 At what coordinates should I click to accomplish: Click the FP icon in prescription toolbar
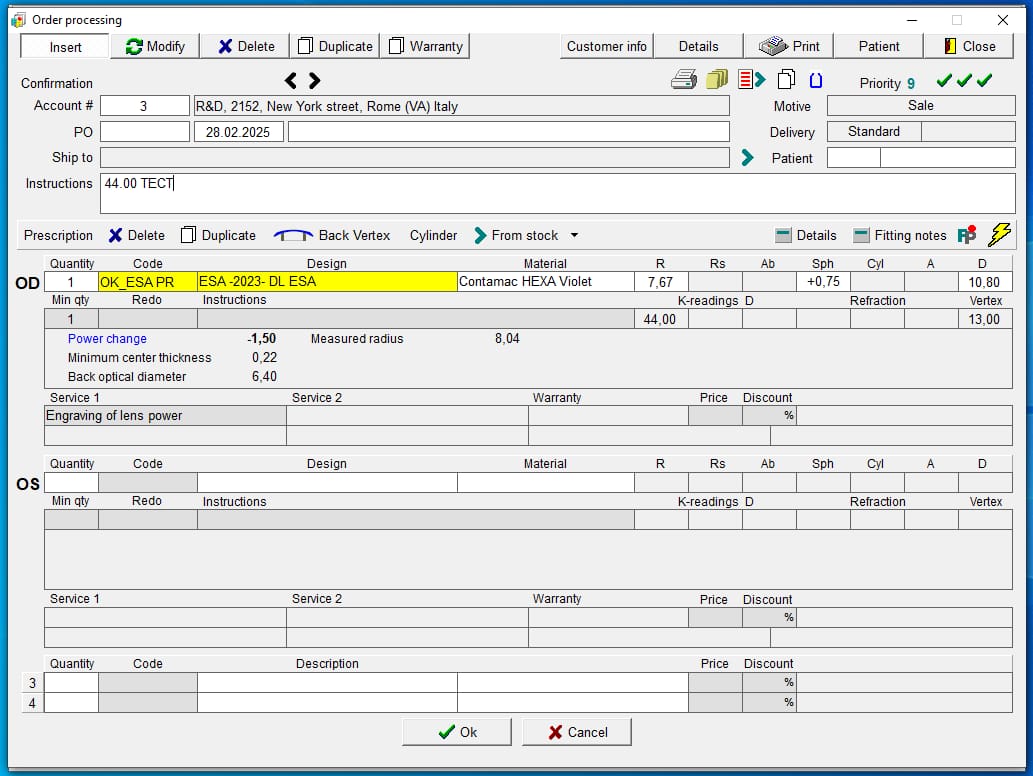point(966,235)
